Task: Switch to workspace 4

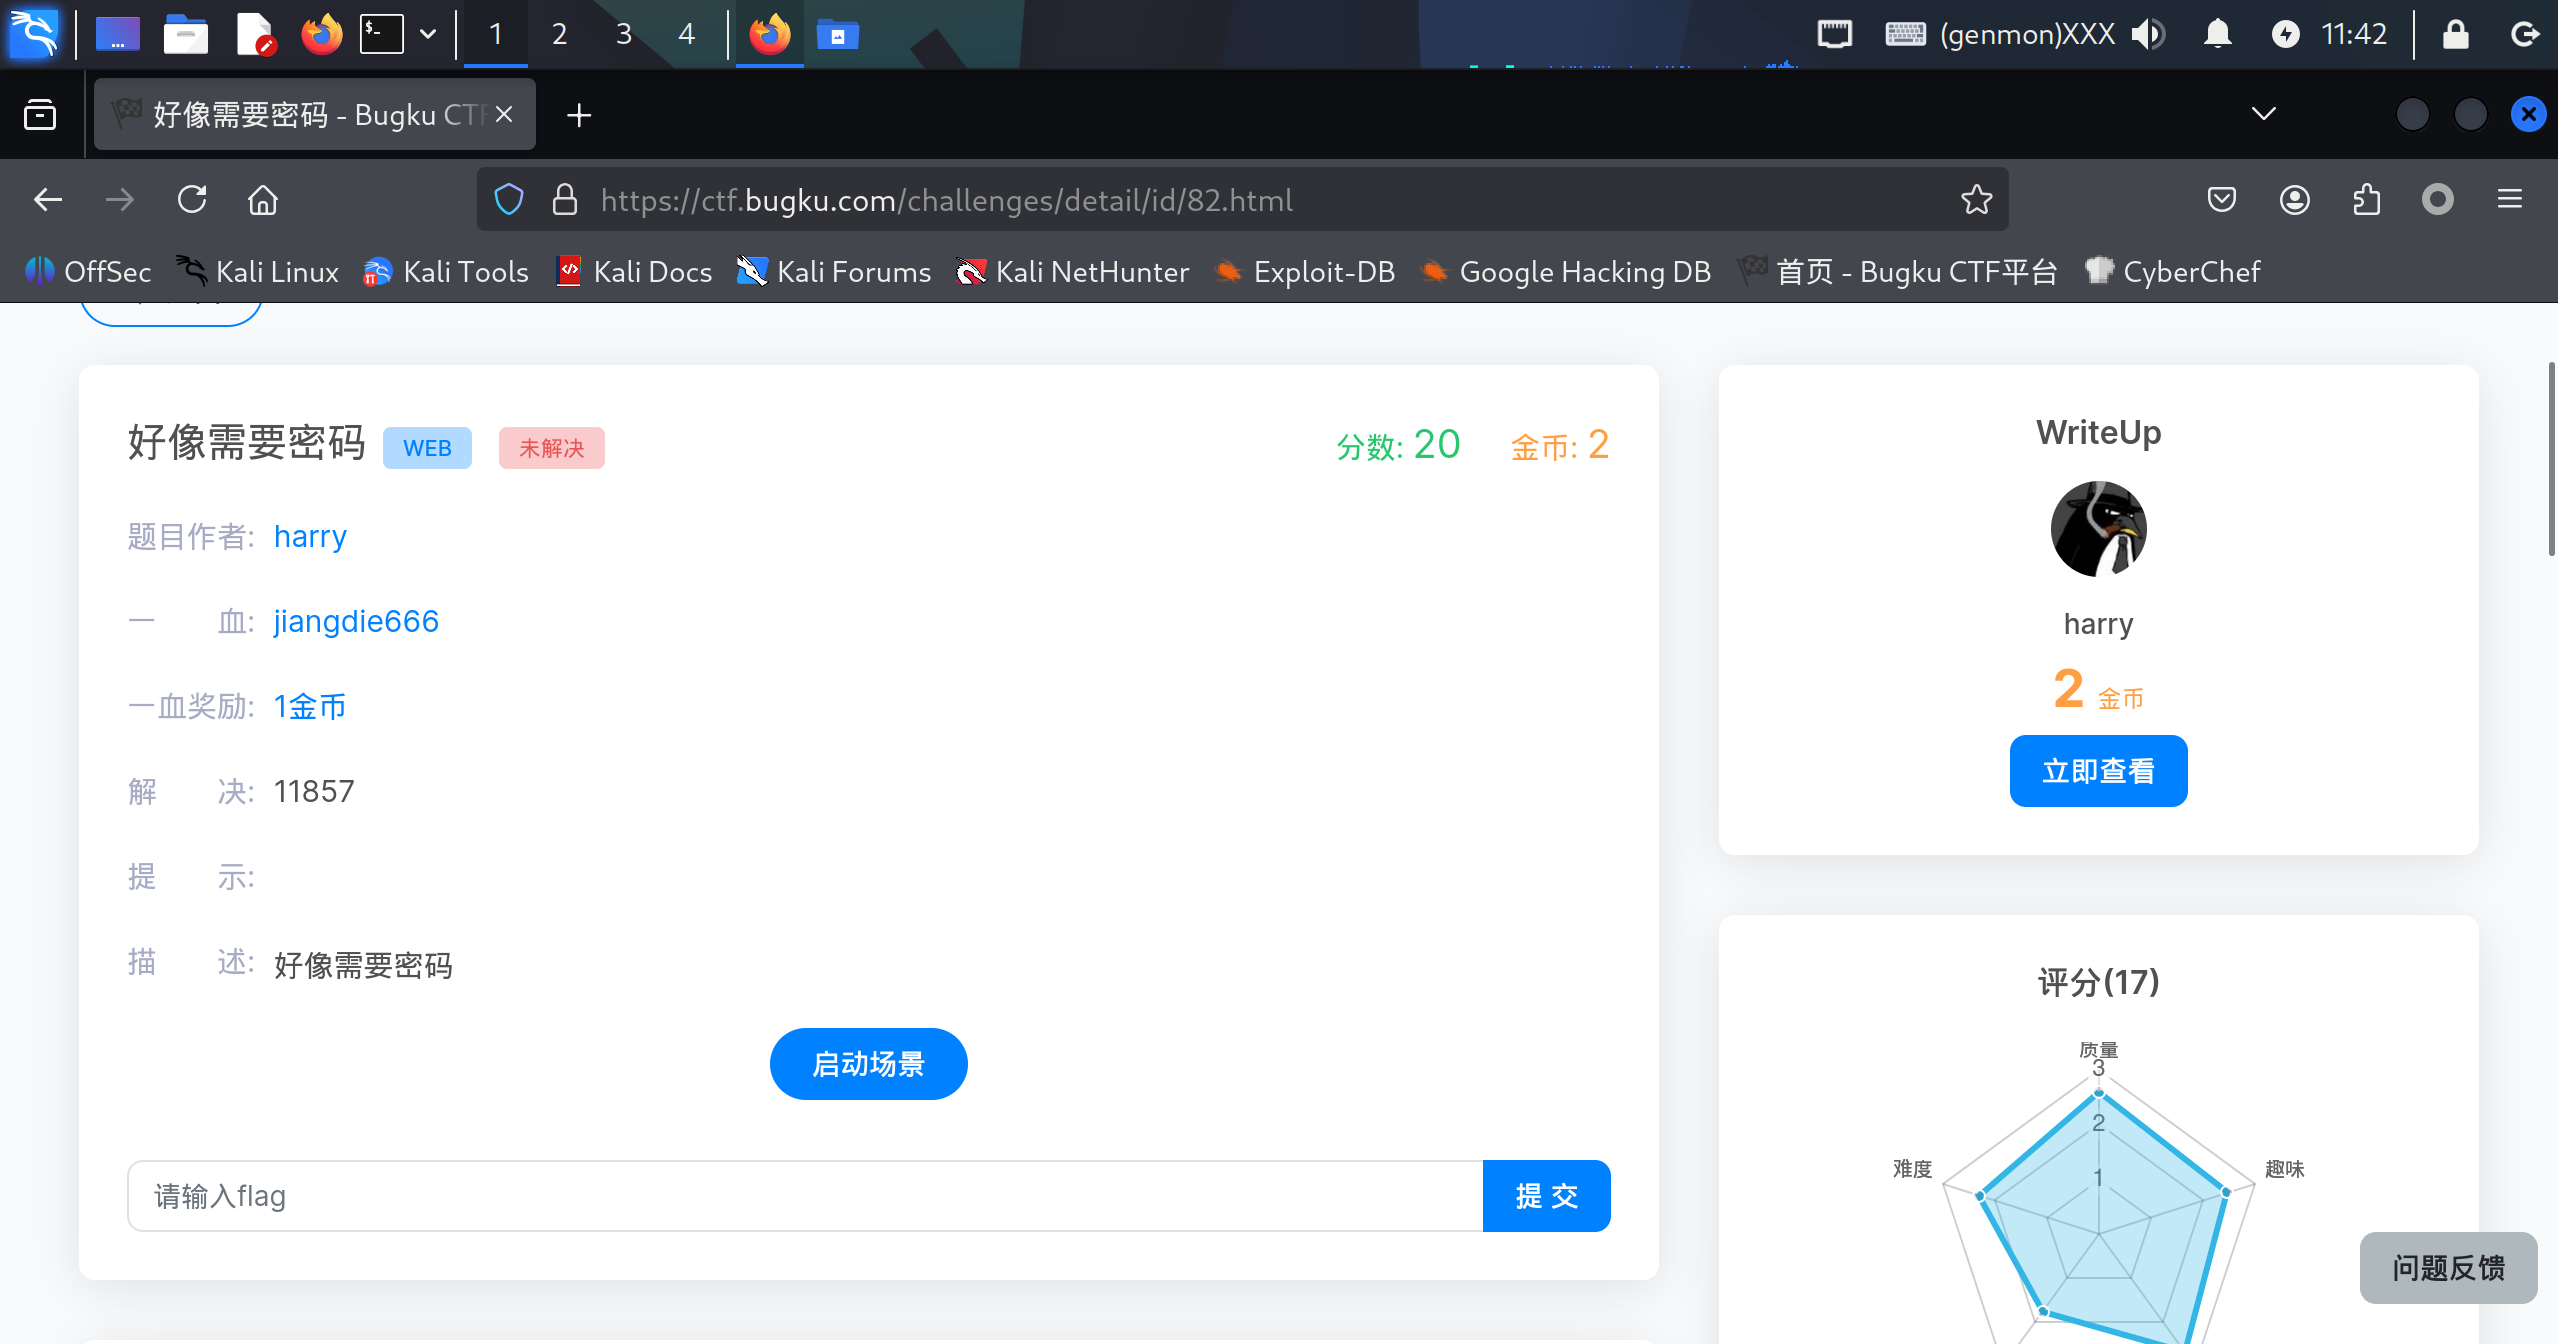Action: [687, 34]
